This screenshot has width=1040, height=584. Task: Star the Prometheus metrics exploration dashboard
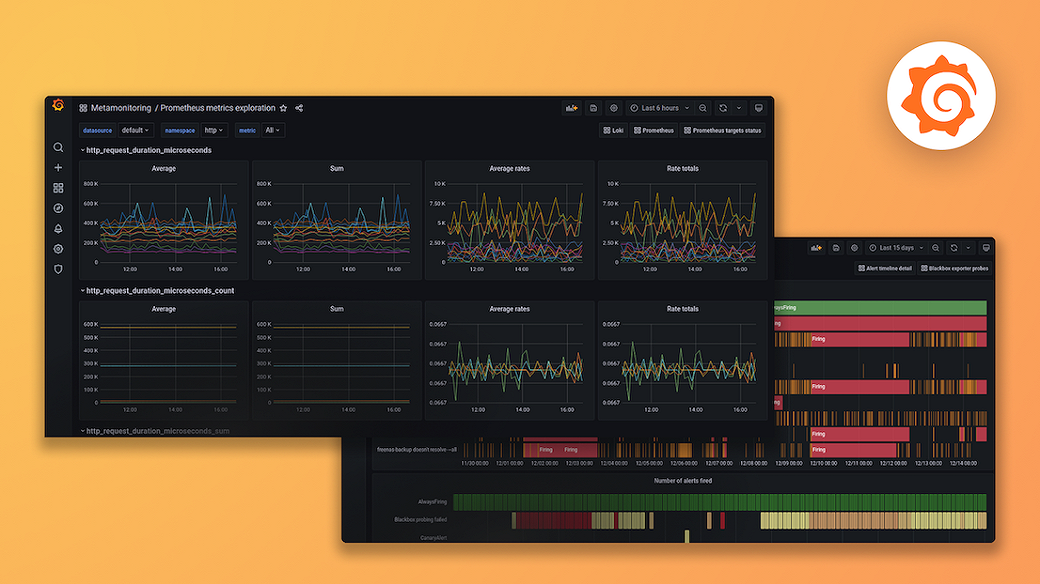(283, 107)
